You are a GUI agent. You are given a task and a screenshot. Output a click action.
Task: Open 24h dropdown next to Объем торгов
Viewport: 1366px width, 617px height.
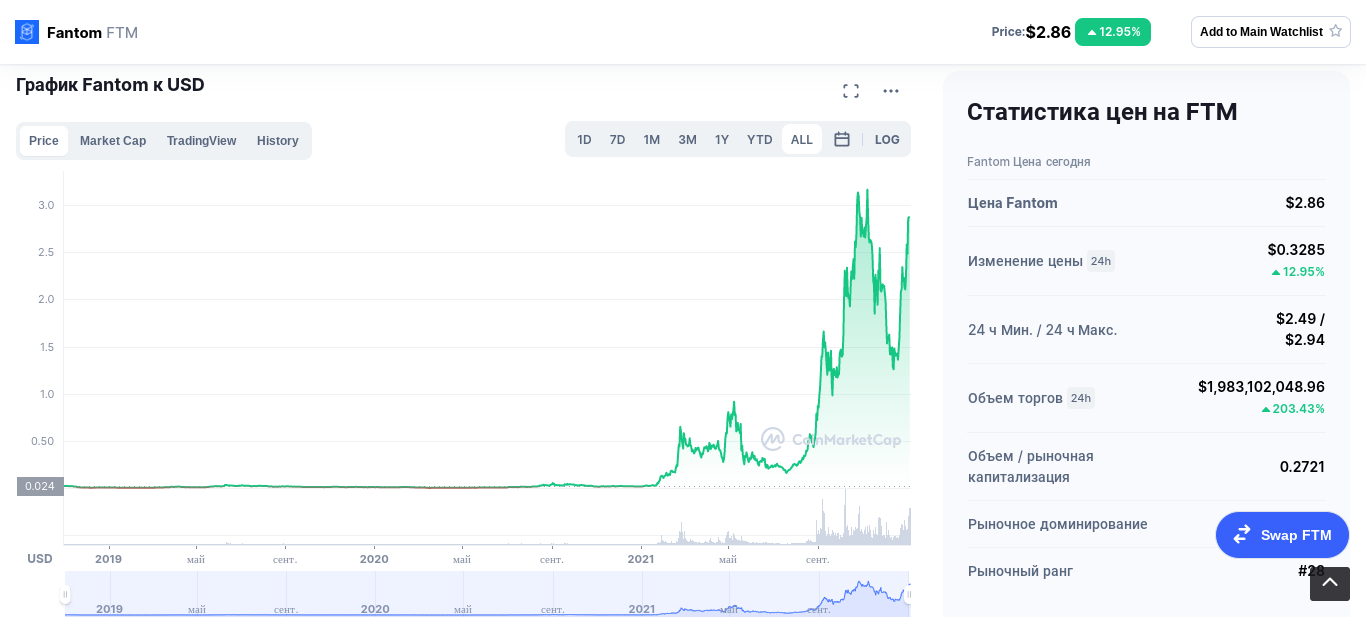click(1081, 398)
